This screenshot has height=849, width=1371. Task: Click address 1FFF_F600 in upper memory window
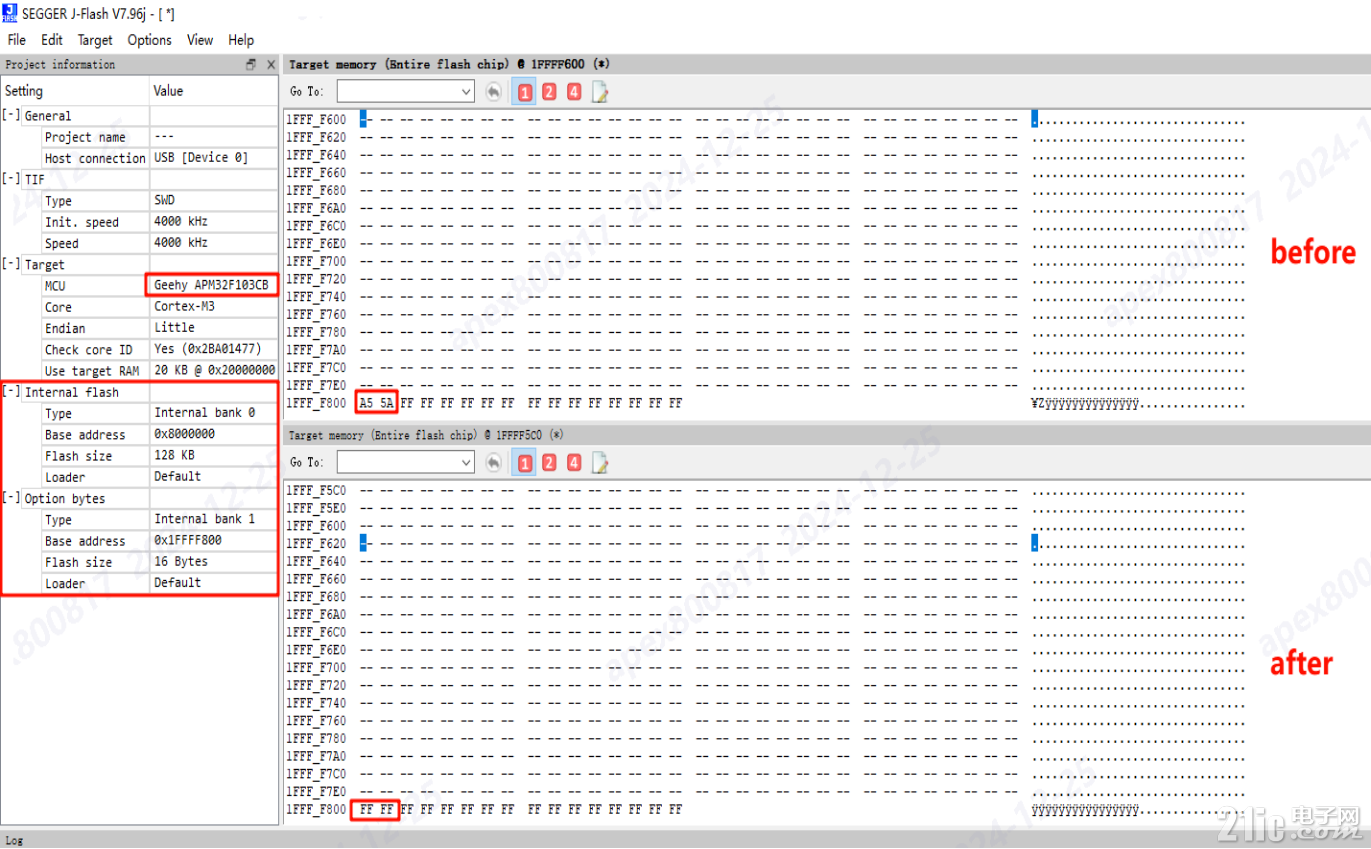pyautogui.click(x=316, y=120)
